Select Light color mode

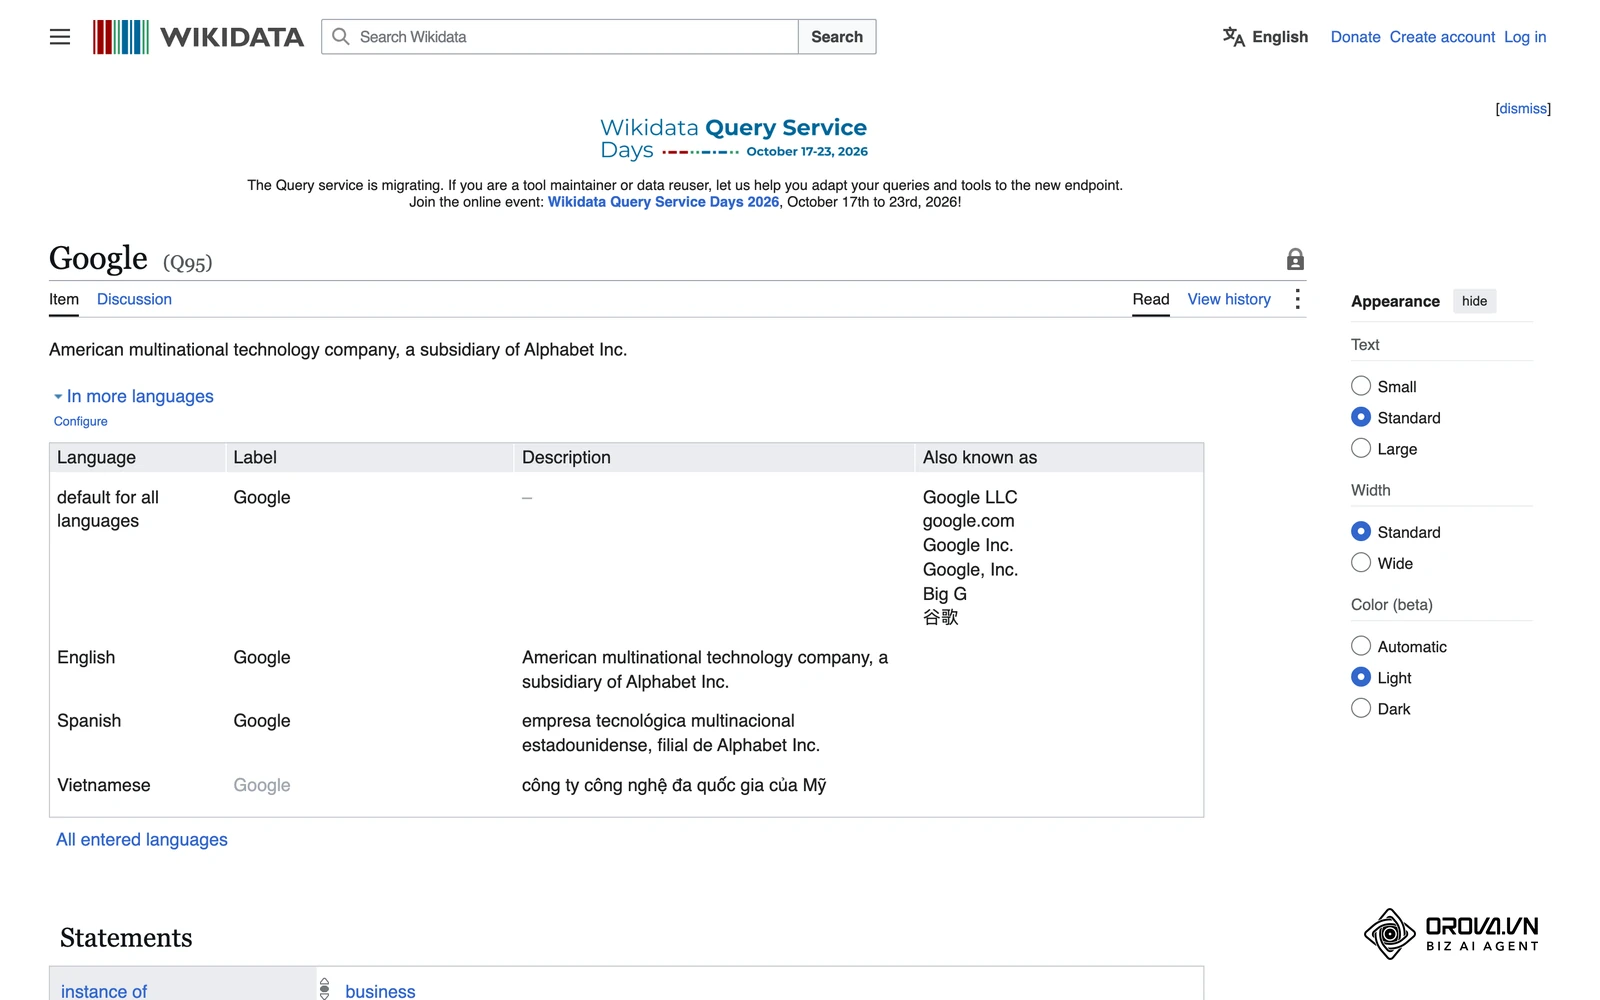1361,677
